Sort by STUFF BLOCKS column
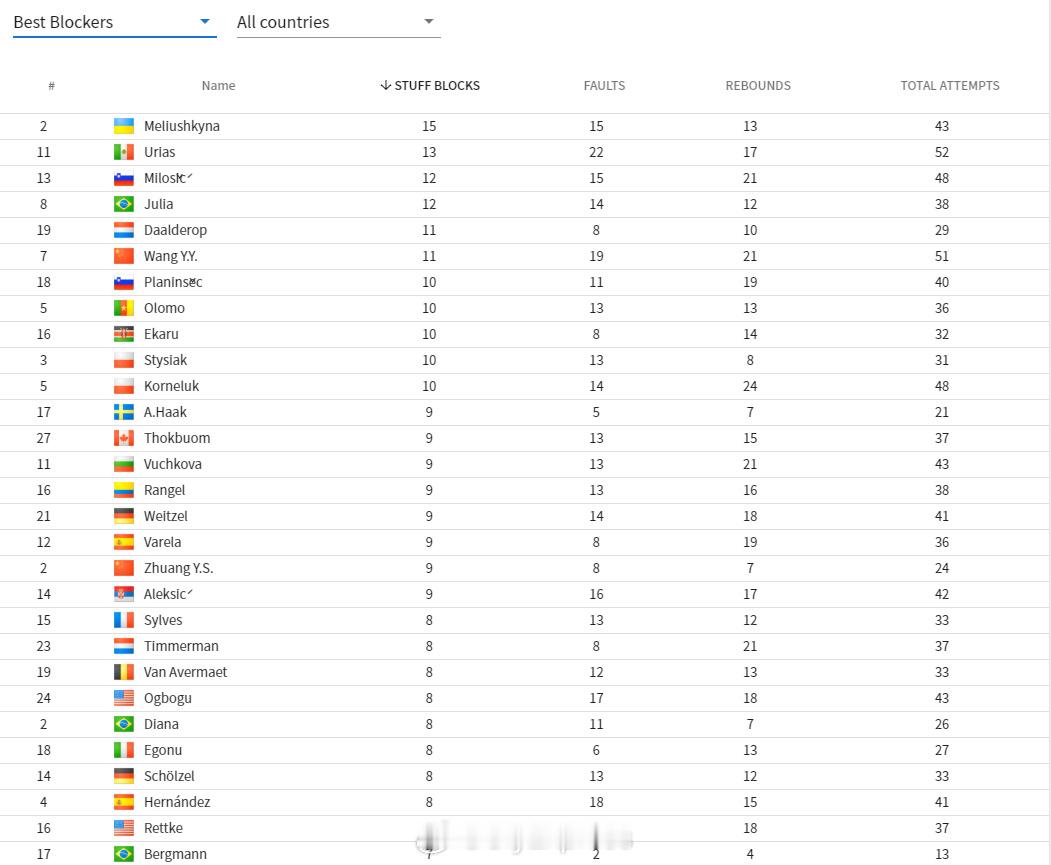The height and width of the screenshot is (865, 1051). (x=430, y=86)
